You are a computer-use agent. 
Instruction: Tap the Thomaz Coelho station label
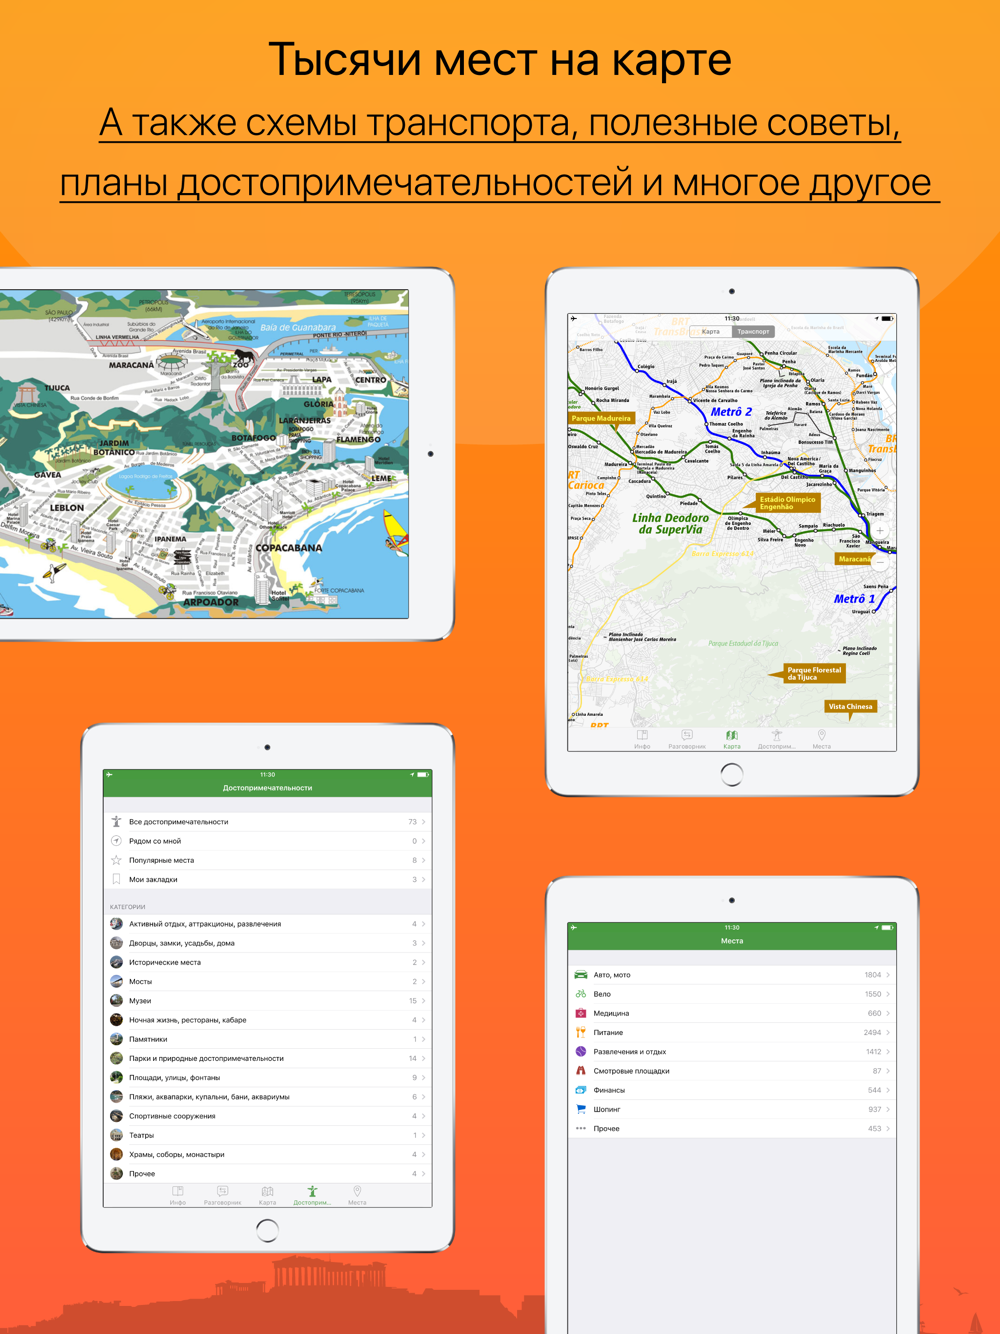[x=725, y=424]
